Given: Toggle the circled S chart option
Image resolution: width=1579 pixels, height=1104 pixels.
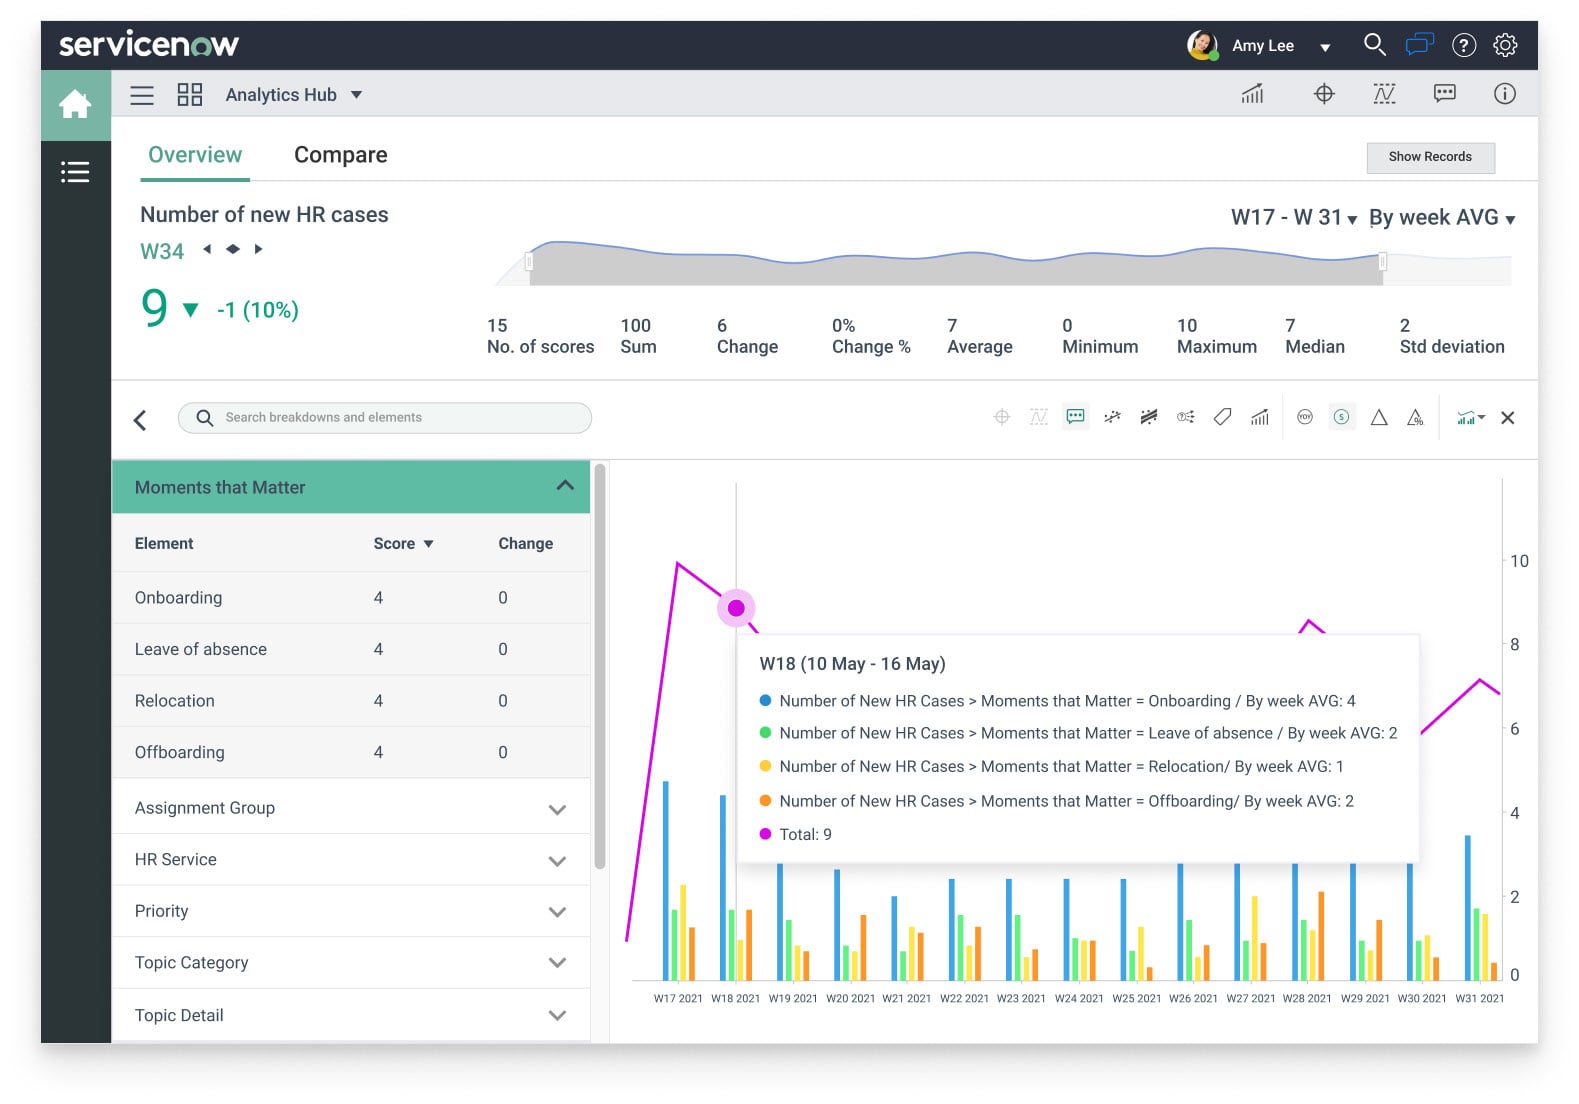Looking at the screenshot, I should (x=1342, y=417).
